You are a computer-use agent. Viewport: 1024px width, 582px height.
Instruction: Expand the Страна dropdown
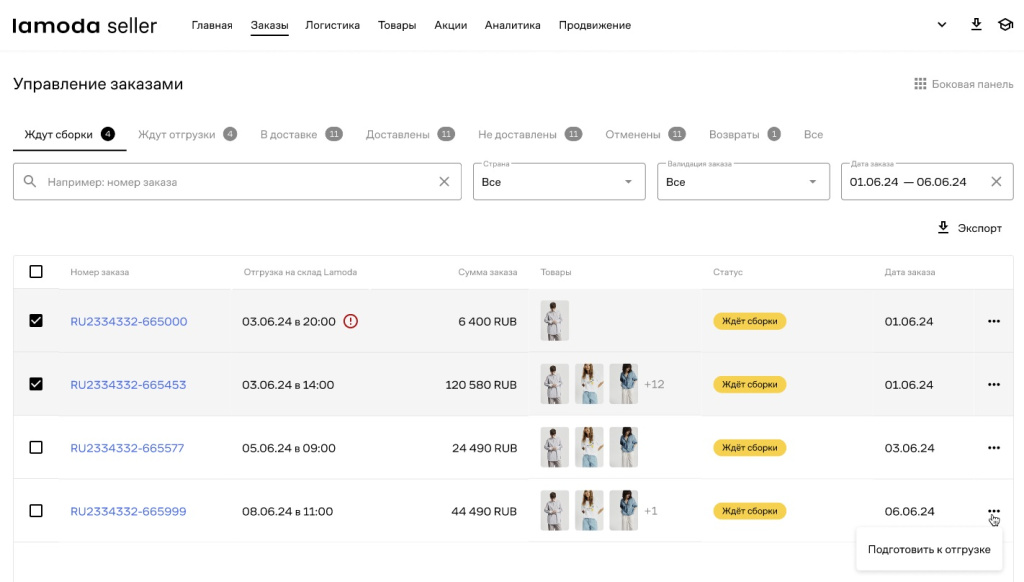(x=560, y=182)
